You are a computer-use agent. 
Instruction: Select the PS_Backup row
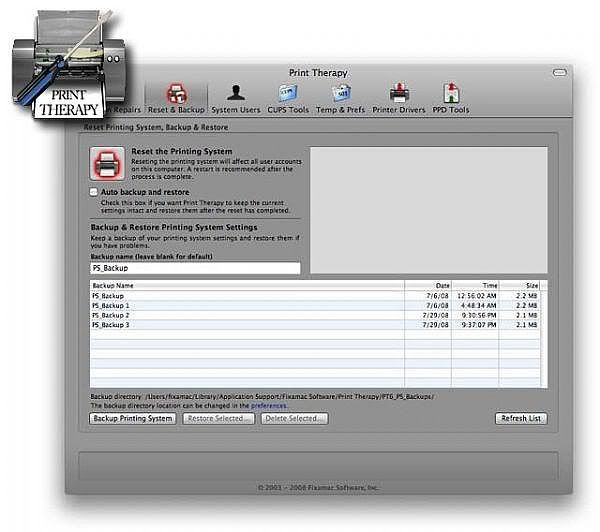click(315, 296)
